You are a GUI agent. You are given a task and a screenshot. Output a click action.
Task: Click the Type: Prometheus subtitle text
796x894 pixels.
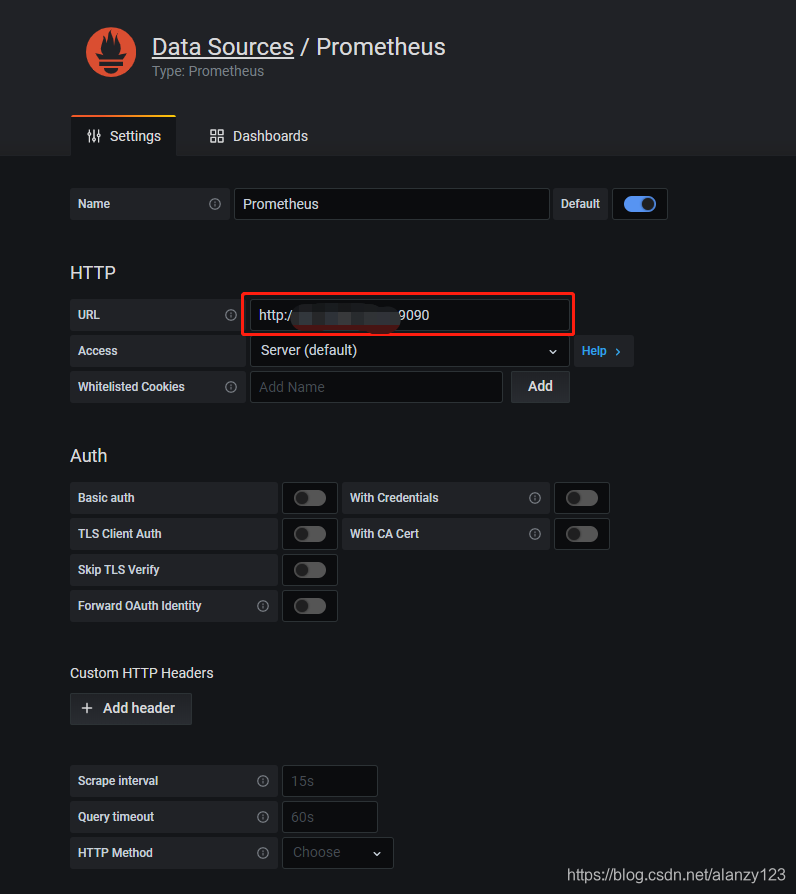tap(208, 71)
